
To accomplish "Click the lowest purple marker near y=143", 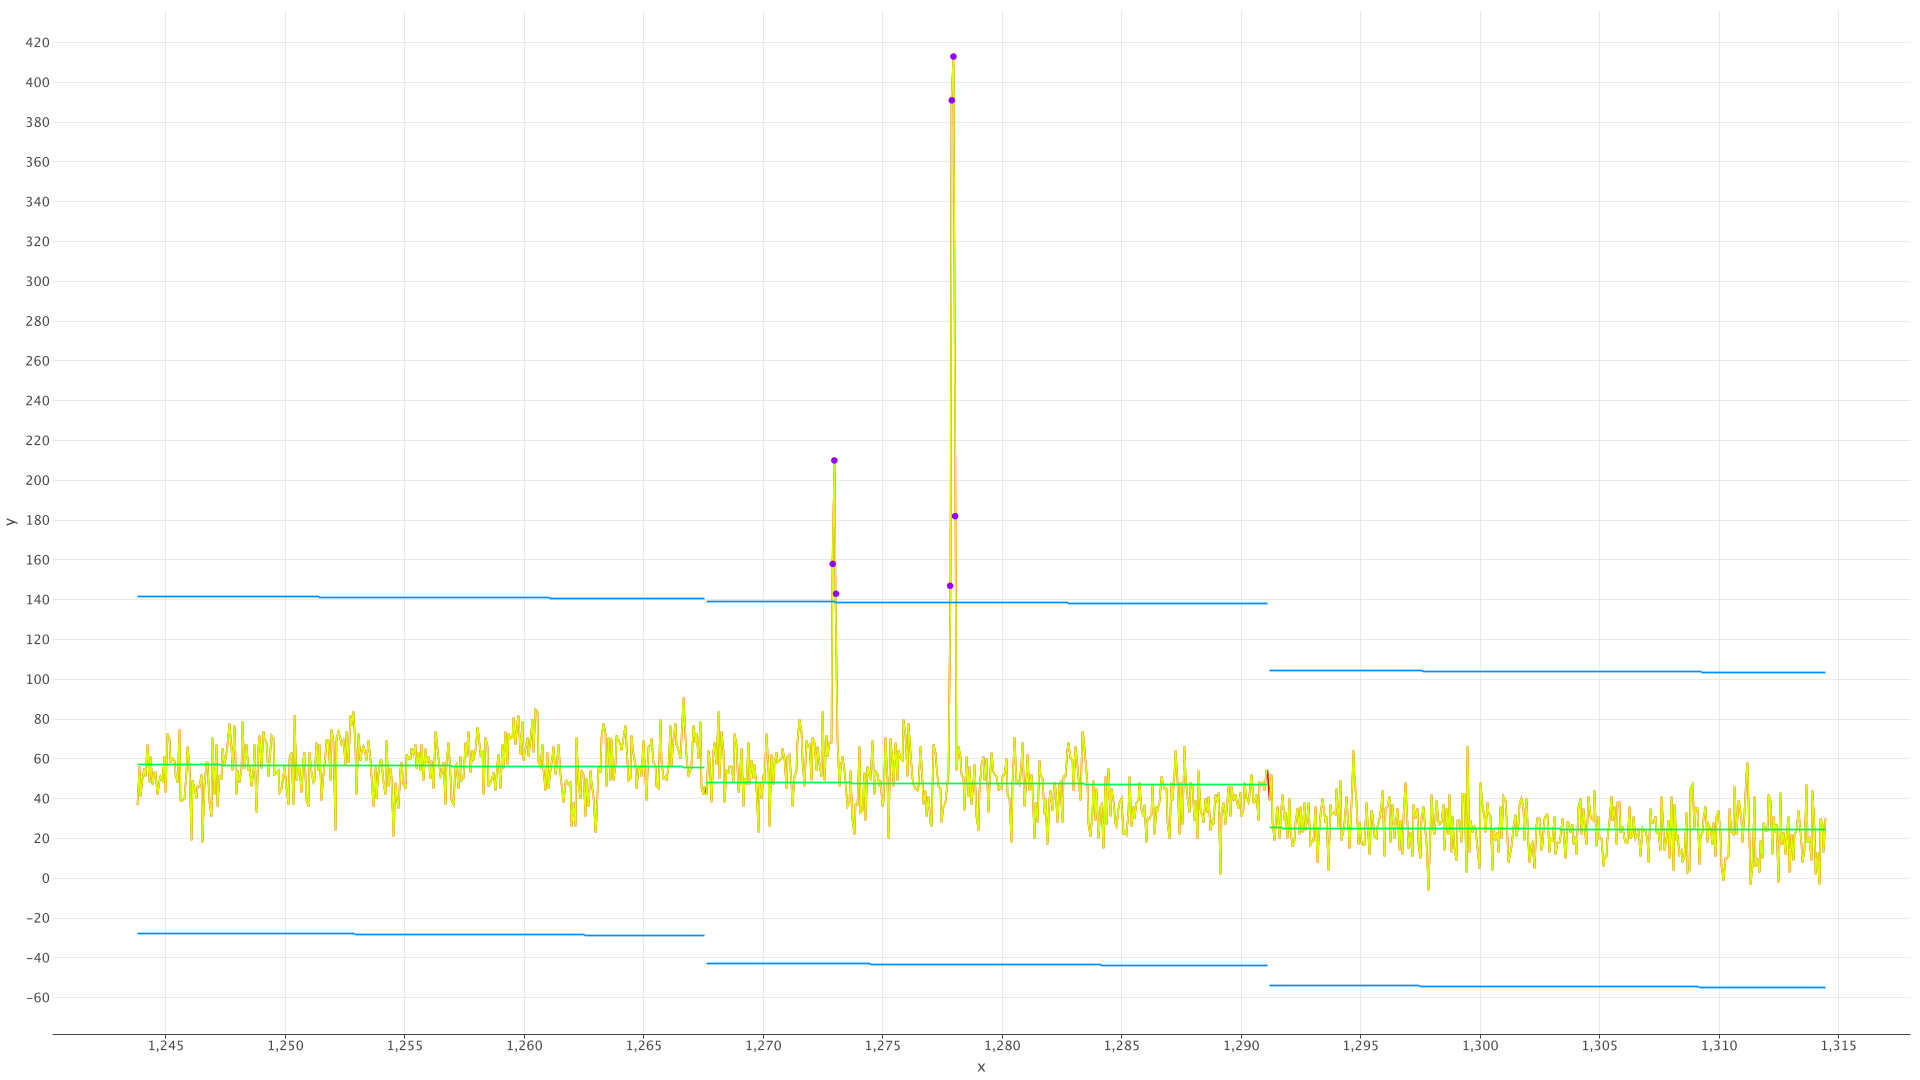I will [x=836, y=594].
